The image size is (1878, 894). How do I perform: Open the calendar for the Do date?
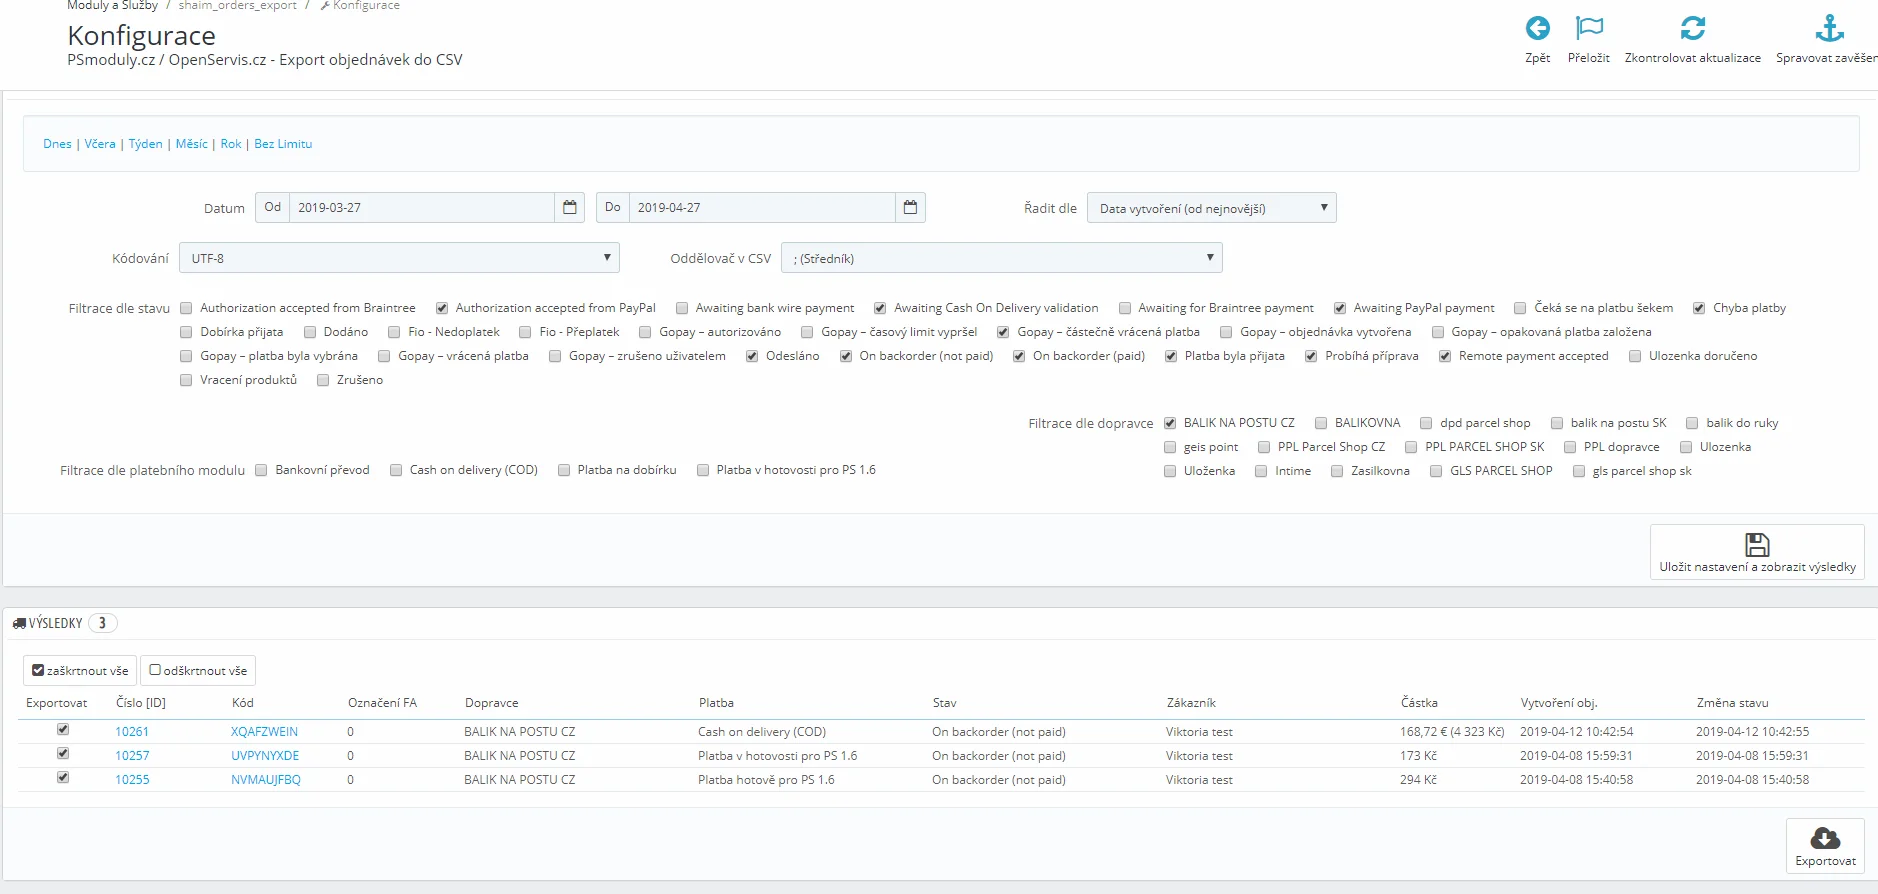[910, 208]
